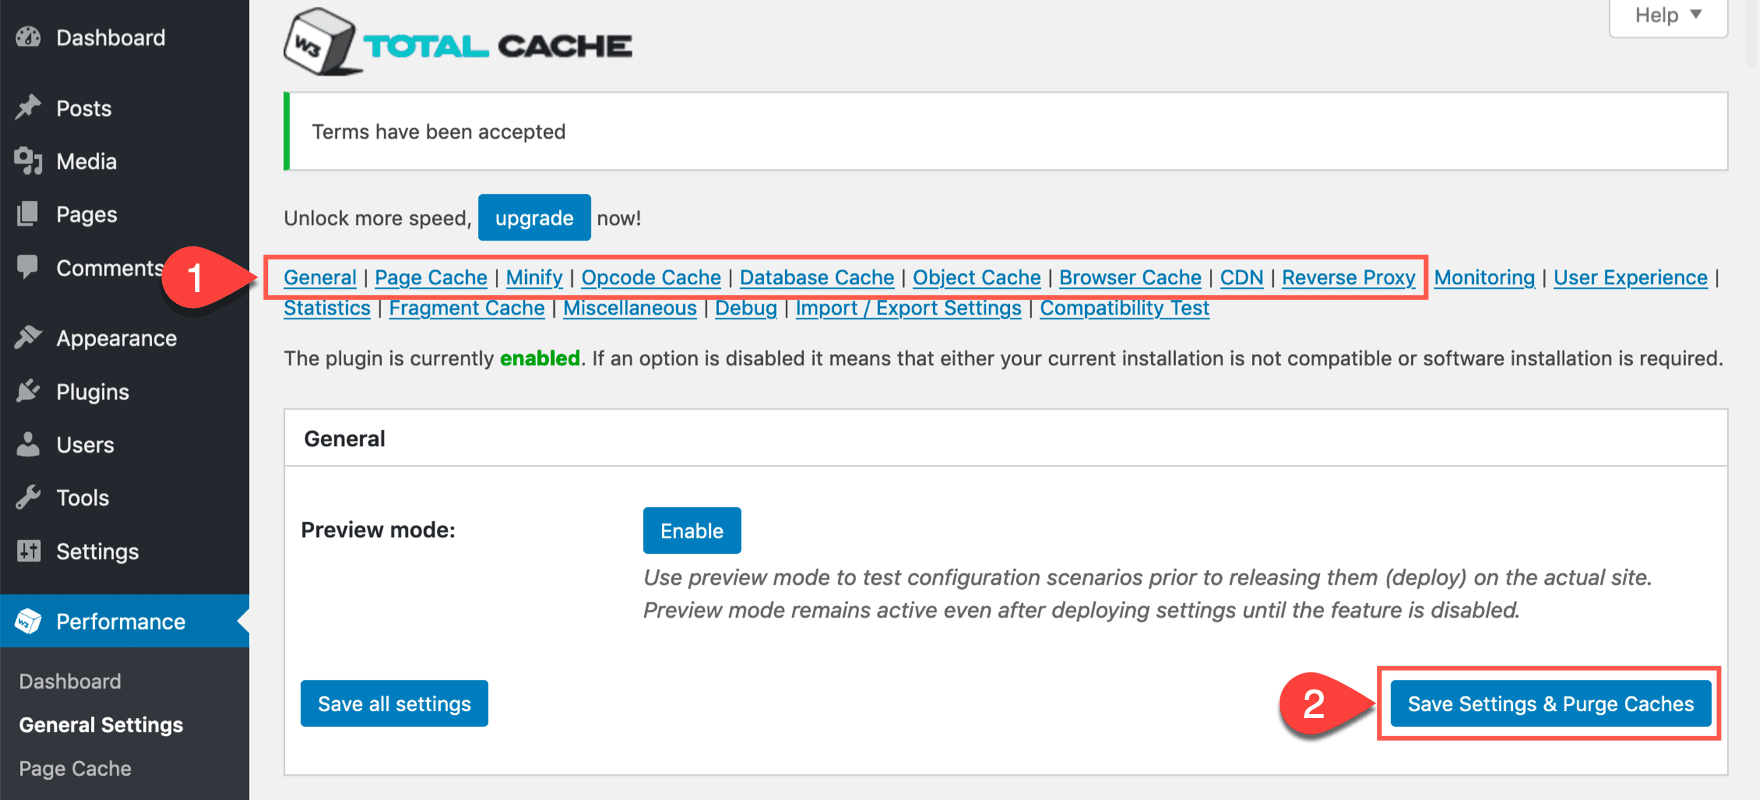Screen dimensions: 1760x800
Task: Click the Tools wrench icon
Action: coord(28,497)
